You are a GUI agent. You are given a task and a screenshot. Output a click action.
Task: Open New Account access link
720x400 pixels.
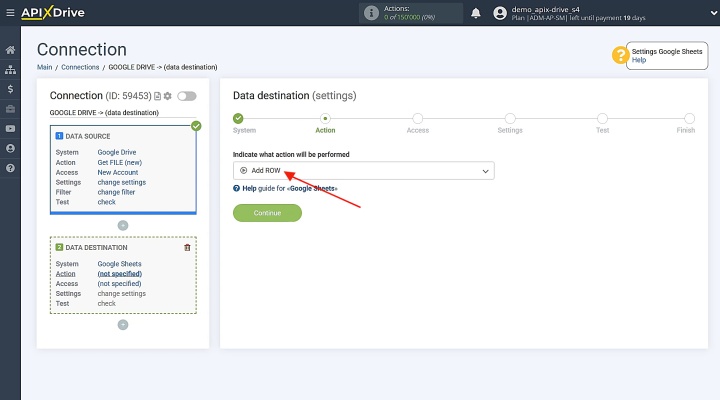[x=118, y=172]
